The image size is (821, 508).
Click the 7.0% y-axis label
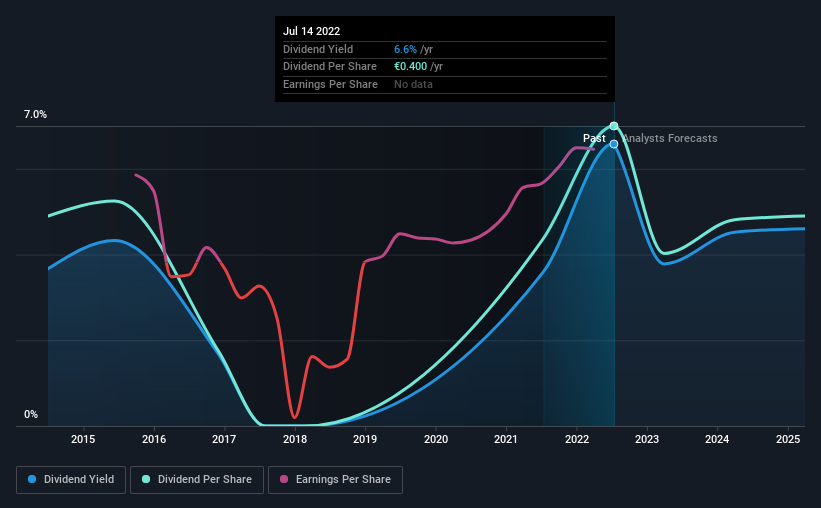pyautogui.click(x=35, y=115)
